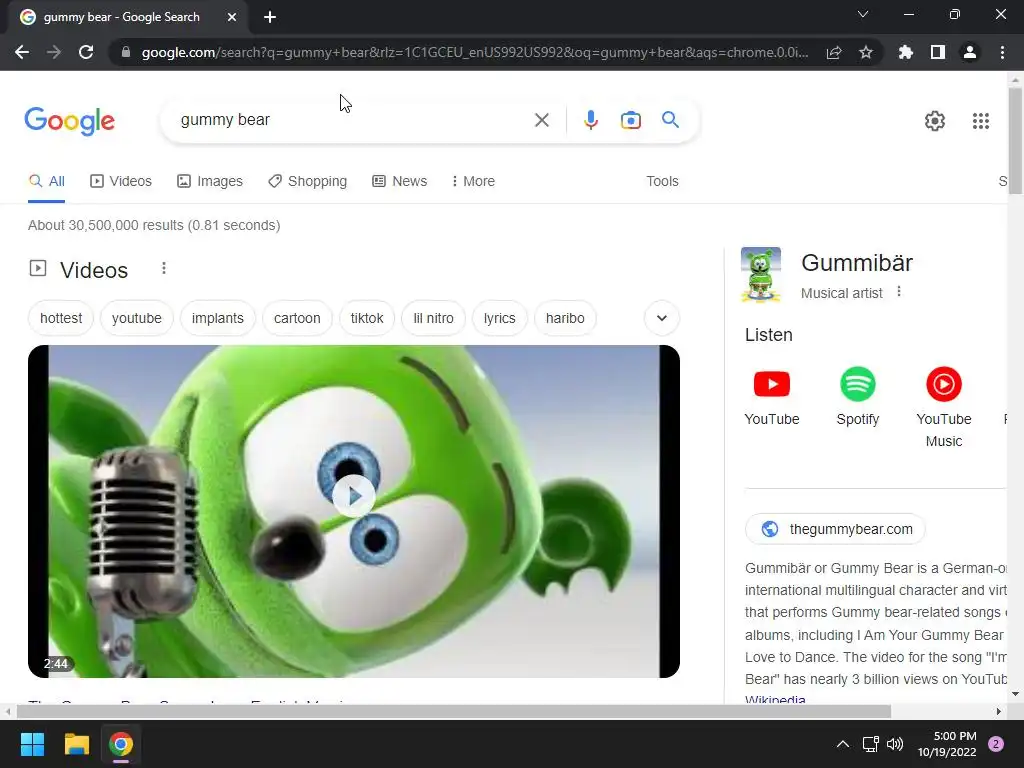Visit thegummybear.com website link
Viewport: 1024px width, 768px height.
(835, 529)
